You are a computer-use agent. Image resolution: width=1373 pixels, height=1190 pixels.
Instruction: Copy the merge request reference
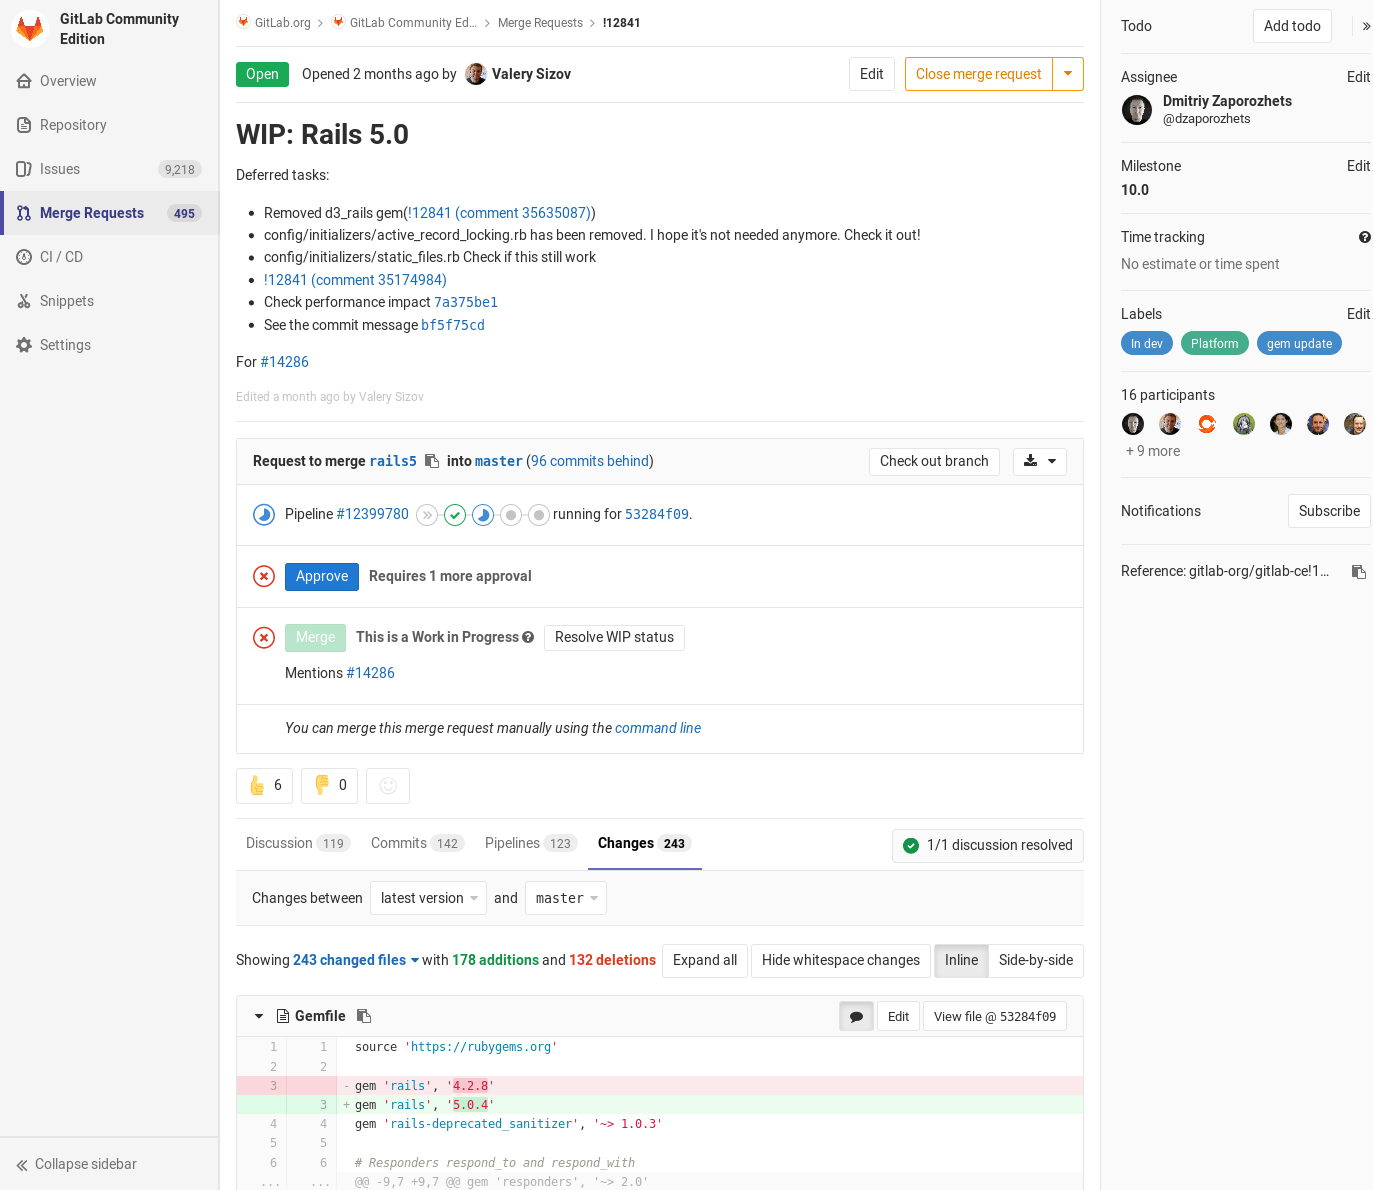point(1358,571)
